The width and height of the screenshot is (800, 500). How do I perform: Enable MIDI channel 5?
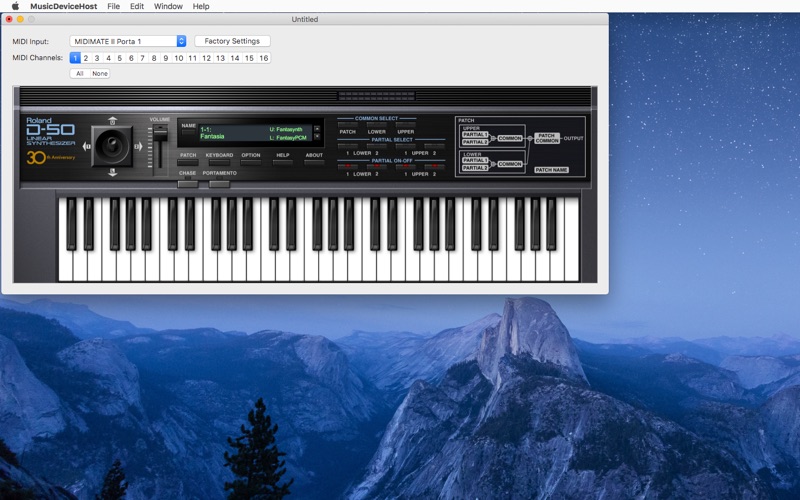point(120,58)
